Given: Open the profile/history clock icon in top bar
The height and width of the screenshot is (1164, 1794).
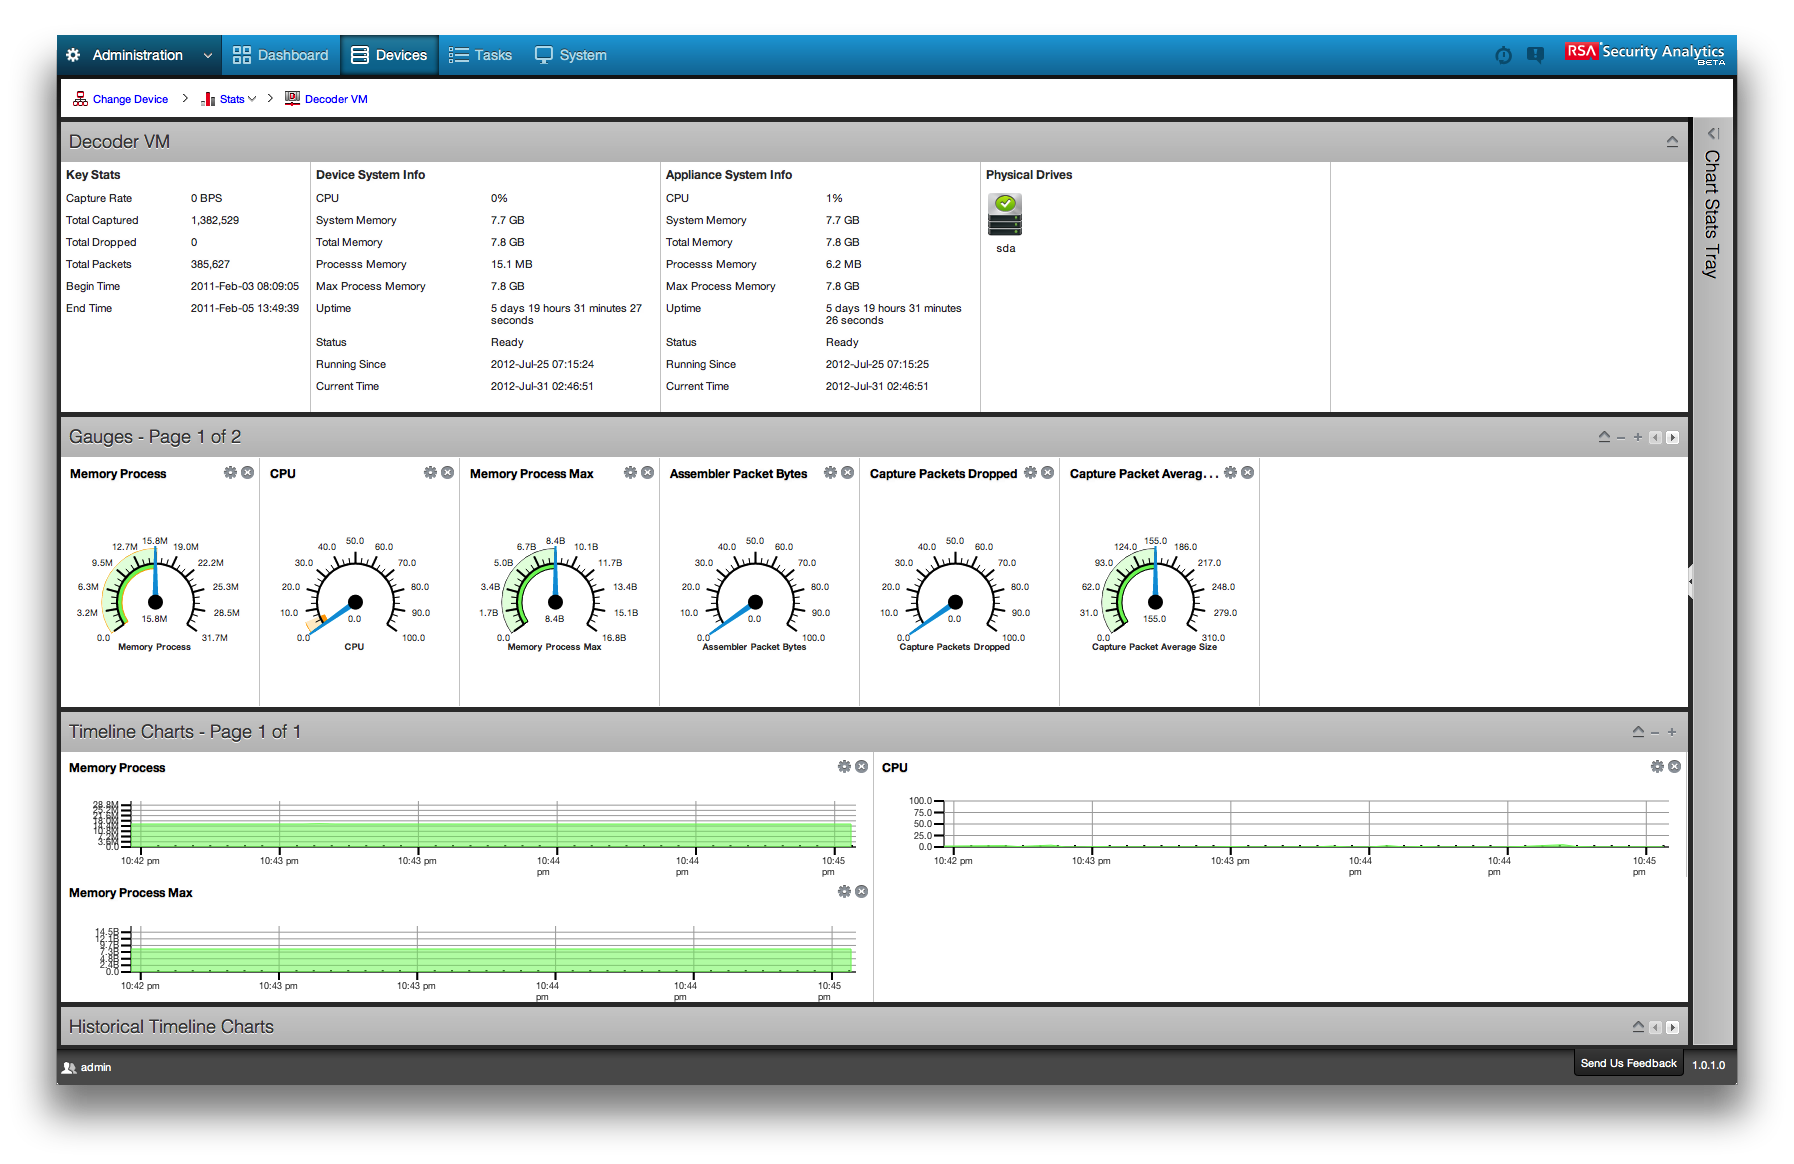Looking at the screenshot, I should [1504, 55].
